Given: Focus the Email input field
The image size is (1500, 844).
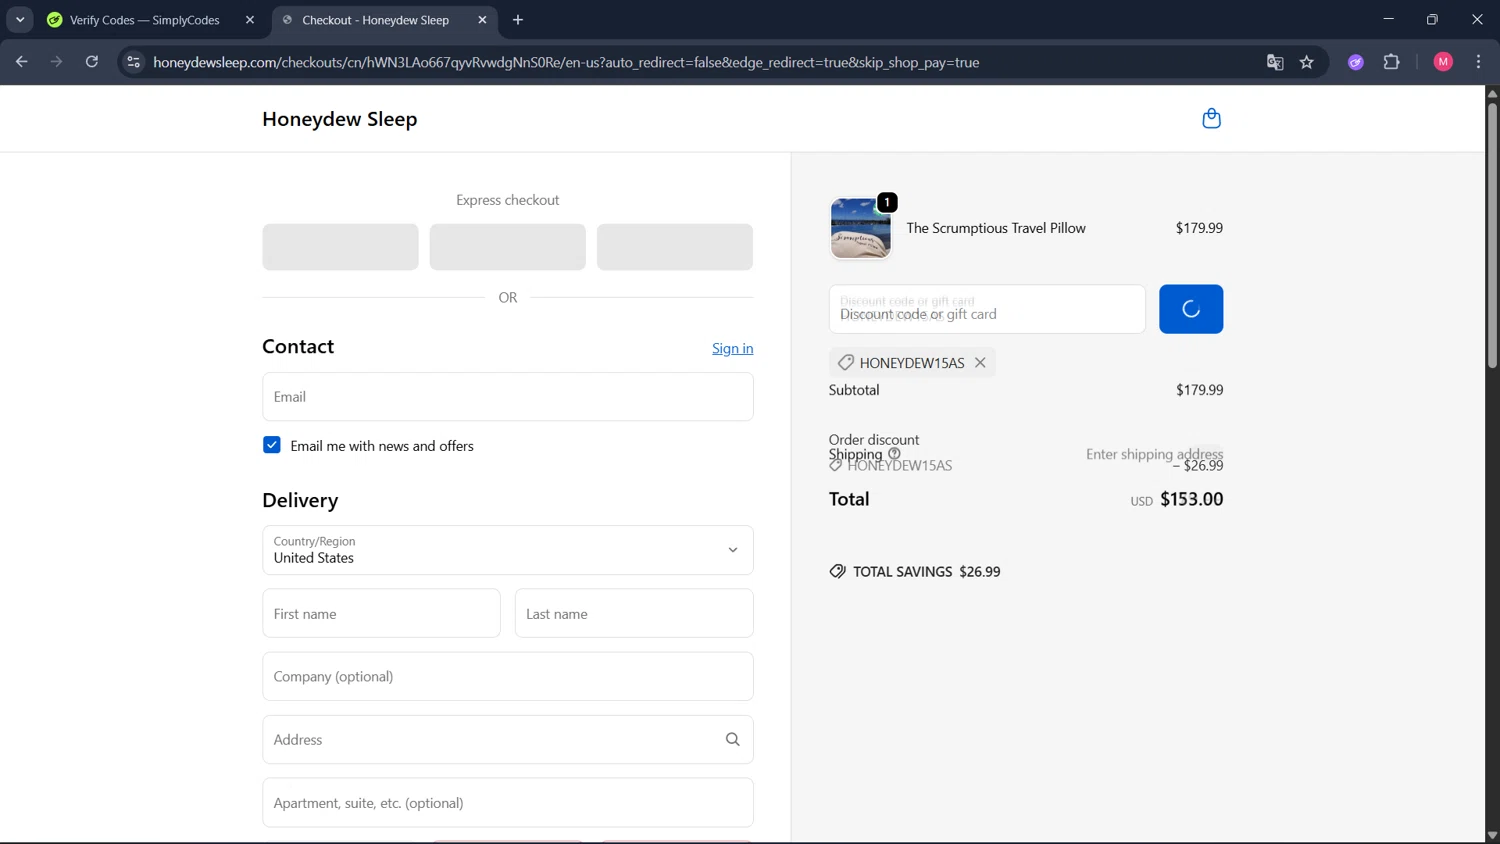Looking at the screenshot, I should click(508, 397).
